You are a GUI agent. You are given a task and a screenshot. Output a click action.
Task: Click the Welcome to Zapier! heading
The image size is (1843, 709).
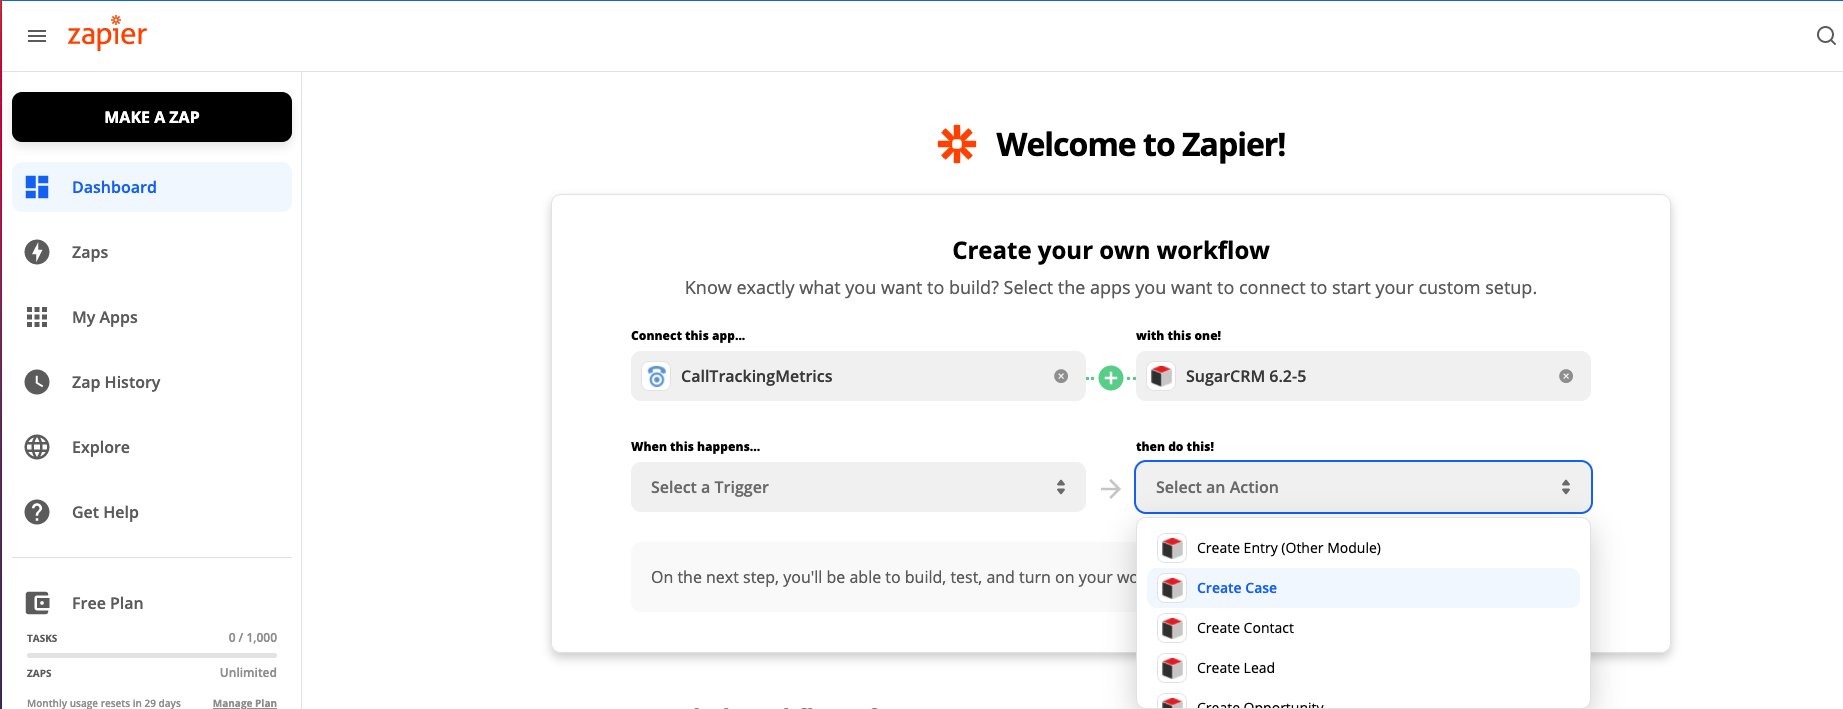coord(1141,145)
